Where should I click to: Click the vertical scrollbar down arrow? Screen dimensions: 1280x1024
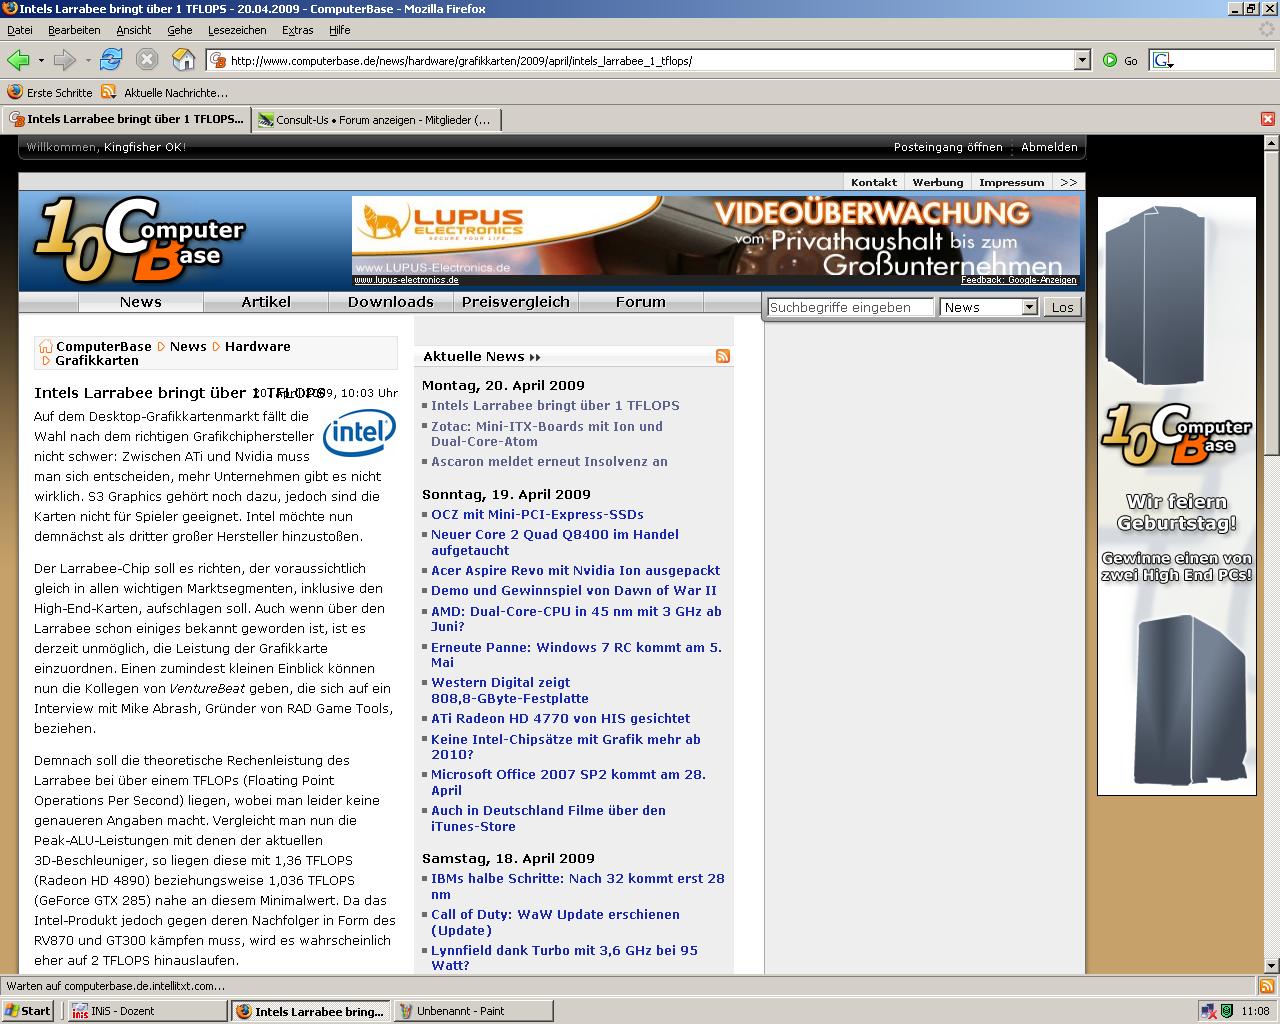pyautogui.click(x=1271, y=965)
